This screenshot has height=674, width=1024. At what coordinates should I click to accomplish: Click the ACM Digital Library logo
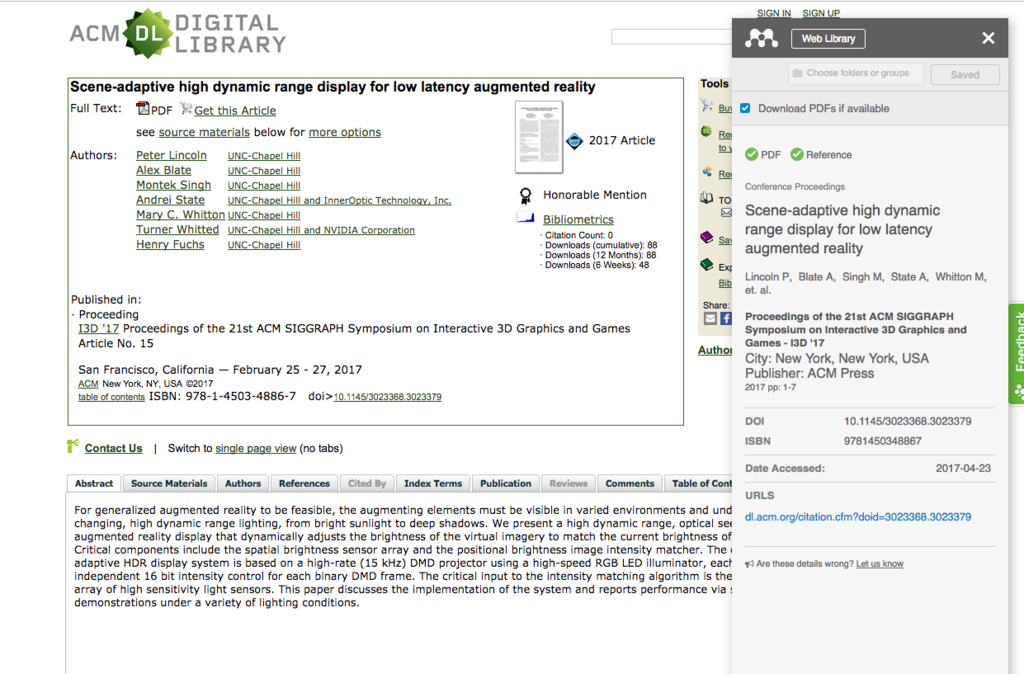click(178, 33)
